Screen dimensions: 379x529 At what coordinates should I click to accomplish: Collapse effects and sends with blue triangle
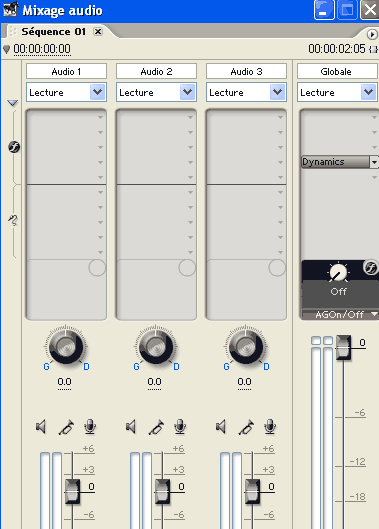pyautogui.click(x=12, y=103)
